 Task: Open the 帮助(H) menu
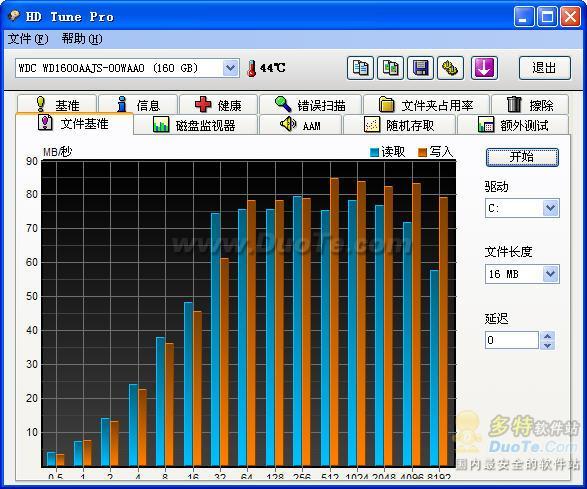click(82, 39)
